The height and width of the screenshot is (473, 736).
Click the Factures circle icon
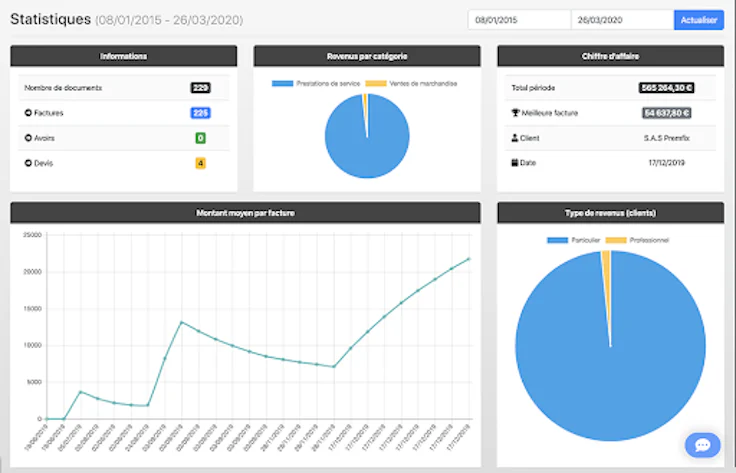[x=28, y=113]
